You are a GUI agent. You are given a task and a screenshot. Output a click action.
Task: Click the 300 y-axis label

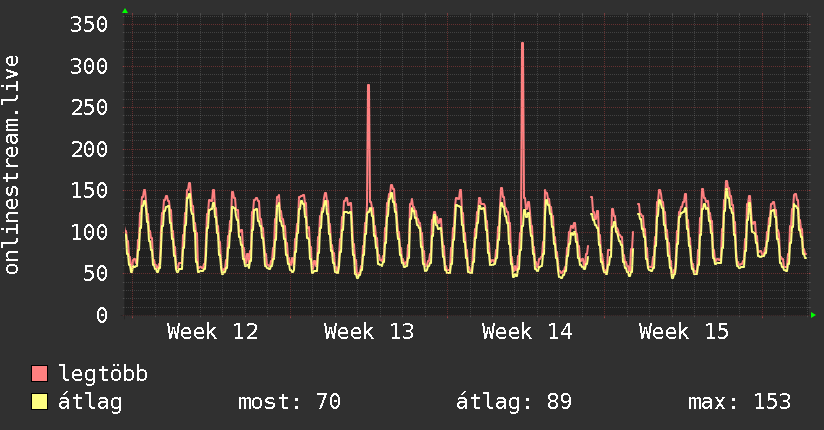pos(89,66)
